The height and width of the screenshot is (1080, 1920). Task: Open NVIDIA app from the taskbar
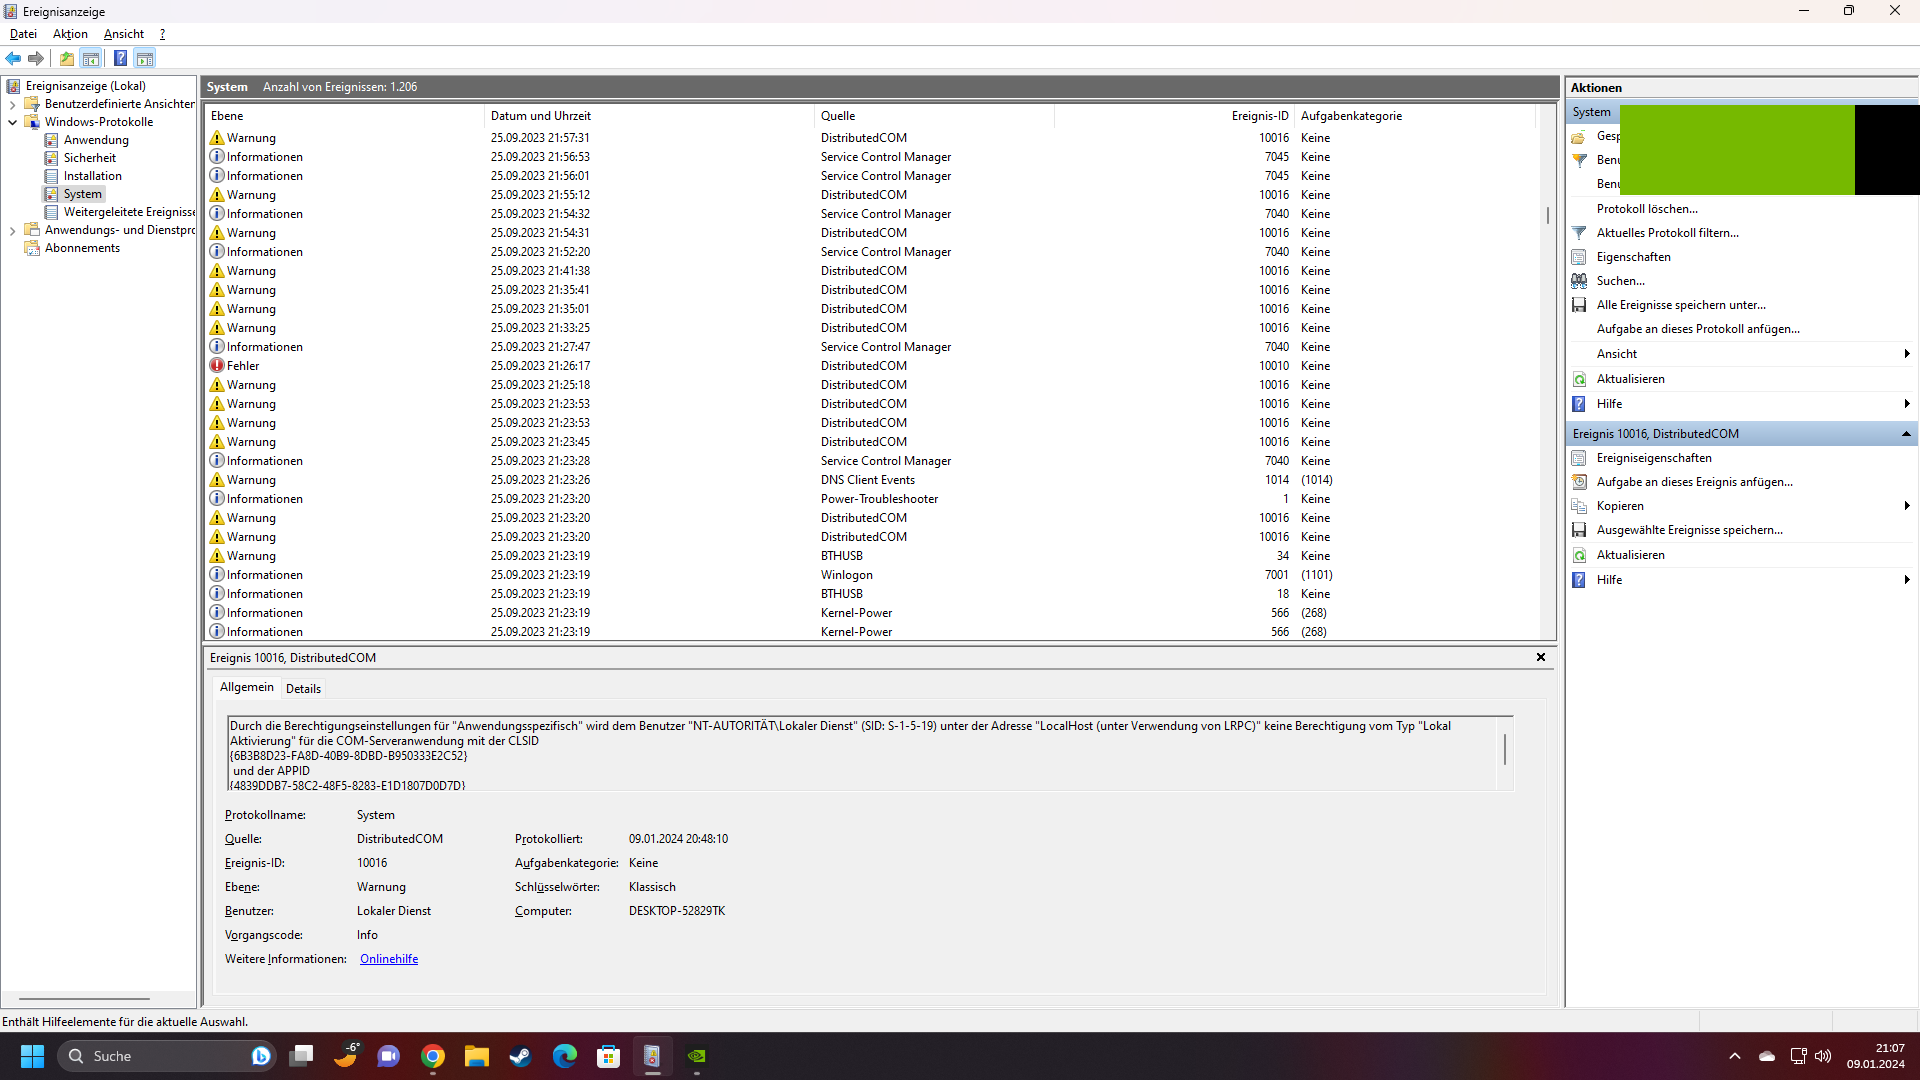point(697,1056)
